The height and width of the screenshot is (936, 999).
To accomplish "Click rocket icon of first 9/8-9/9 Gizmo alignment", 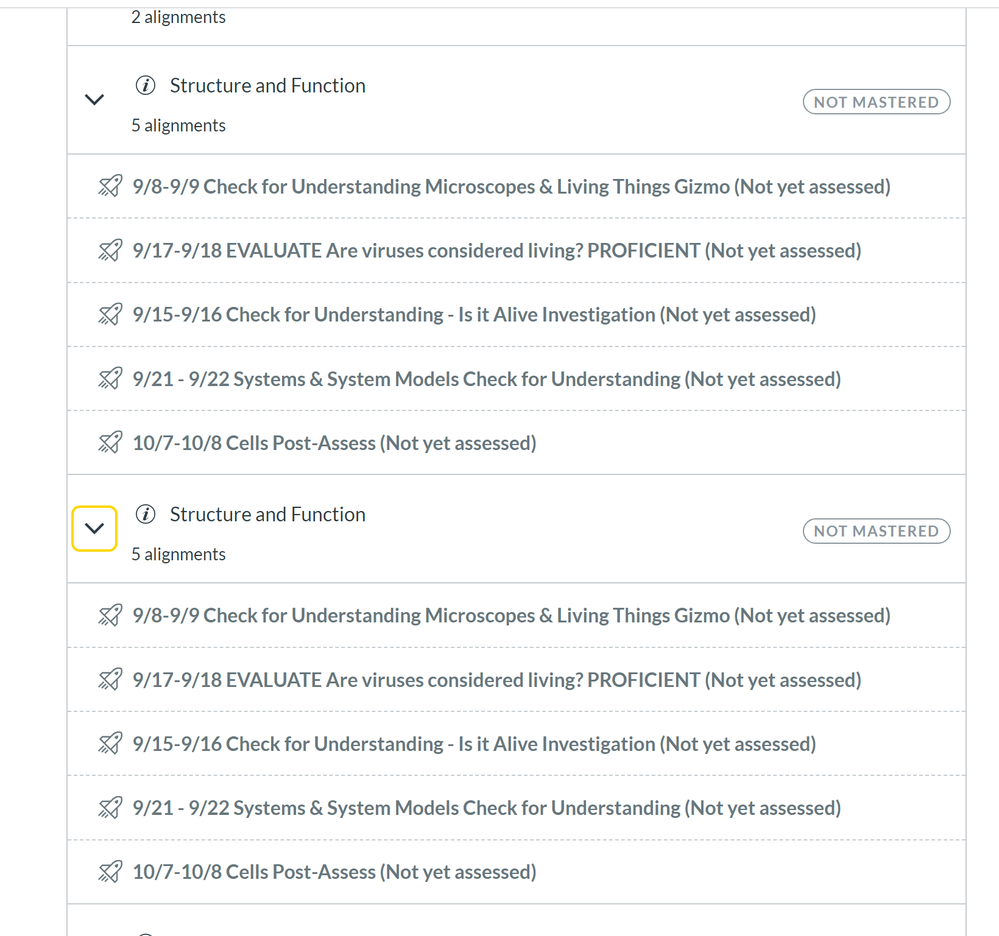I will coord(110,186).
